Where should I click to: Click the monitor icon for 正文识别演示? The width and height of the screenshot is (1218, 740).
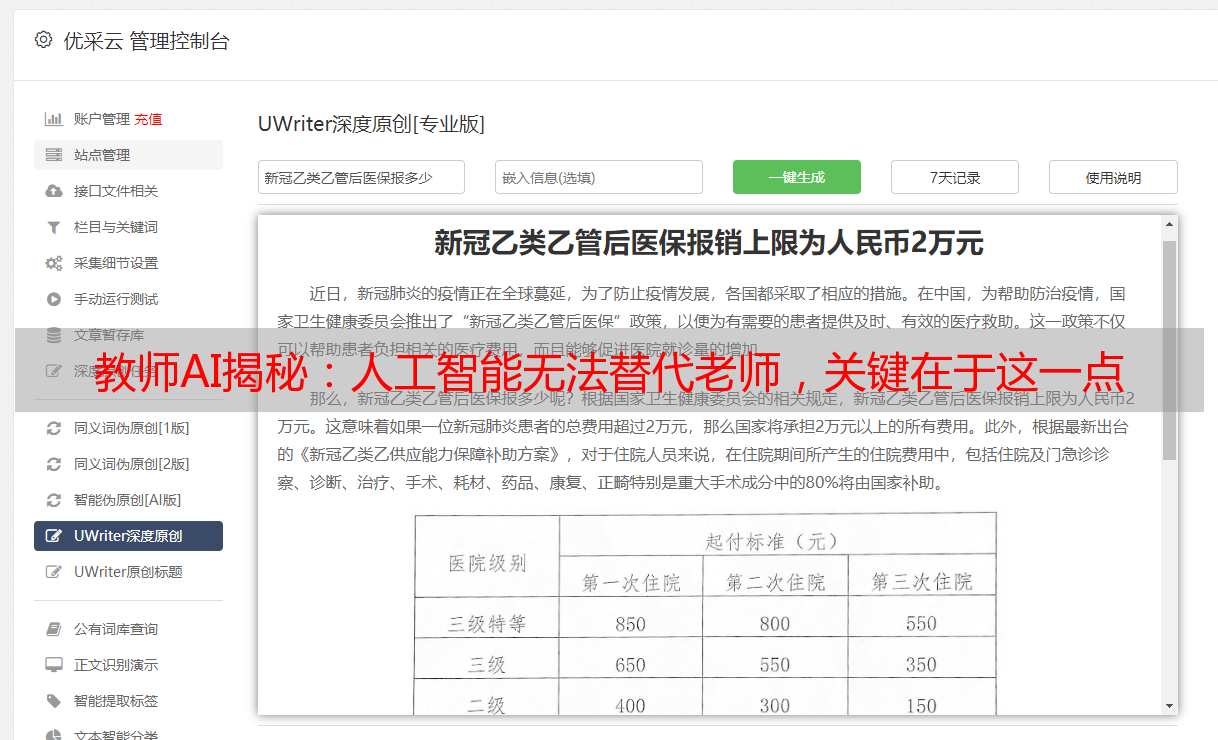coord(54,665)
